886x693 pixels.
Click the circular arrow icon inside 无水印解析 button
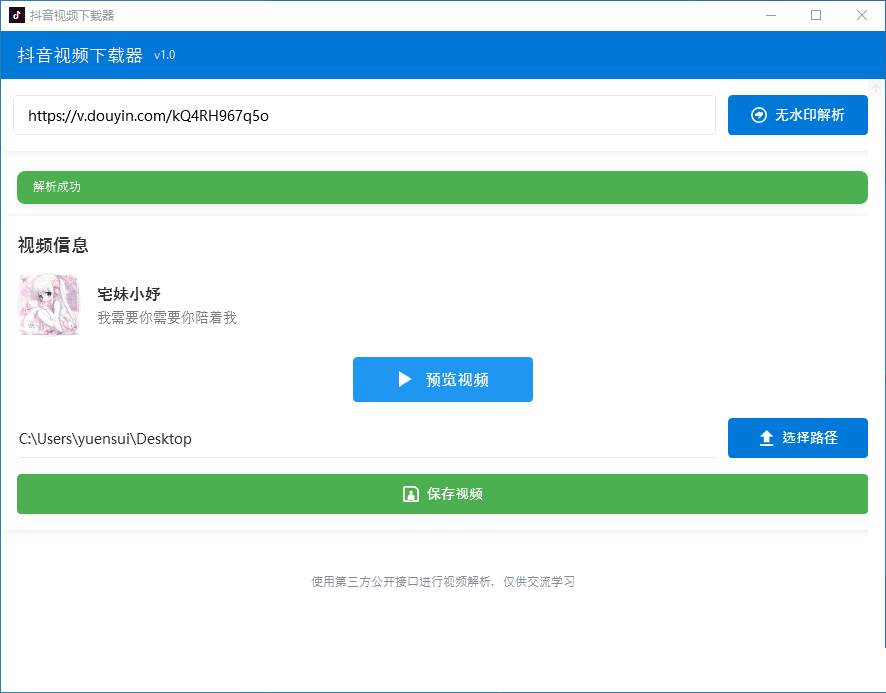(x=759, y=114)
